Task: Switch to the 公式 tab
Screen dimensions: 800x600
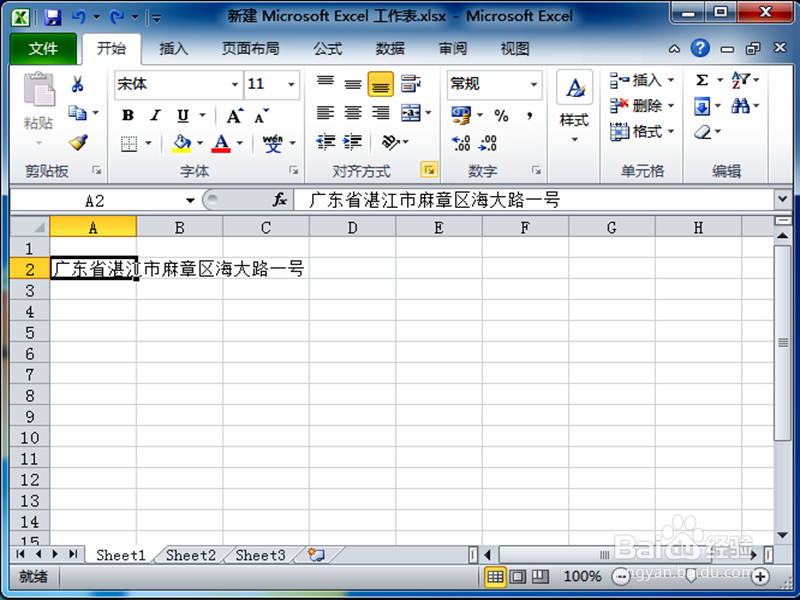Action: tap(328, 48)
